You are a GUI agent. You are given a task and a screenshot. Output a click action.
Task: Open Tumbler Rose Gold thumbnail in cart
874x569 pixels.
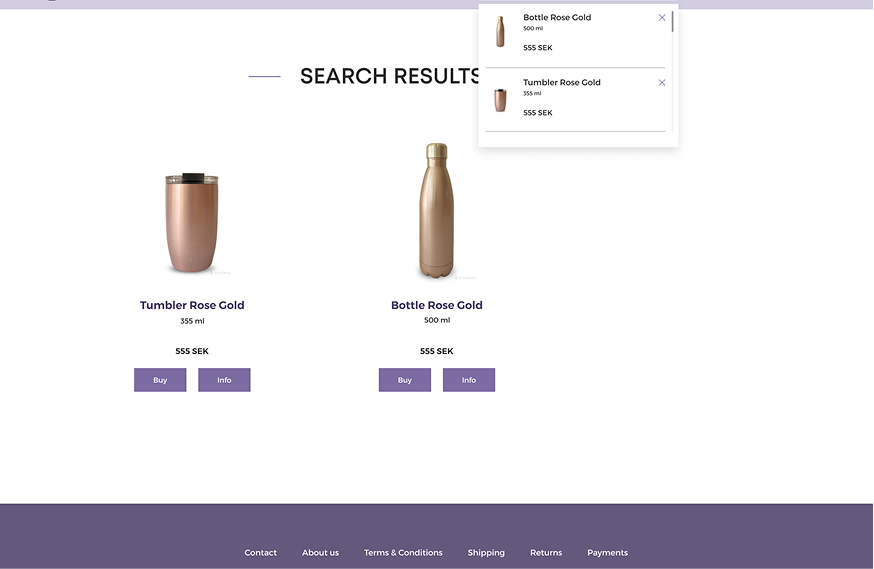click(500, 100)
